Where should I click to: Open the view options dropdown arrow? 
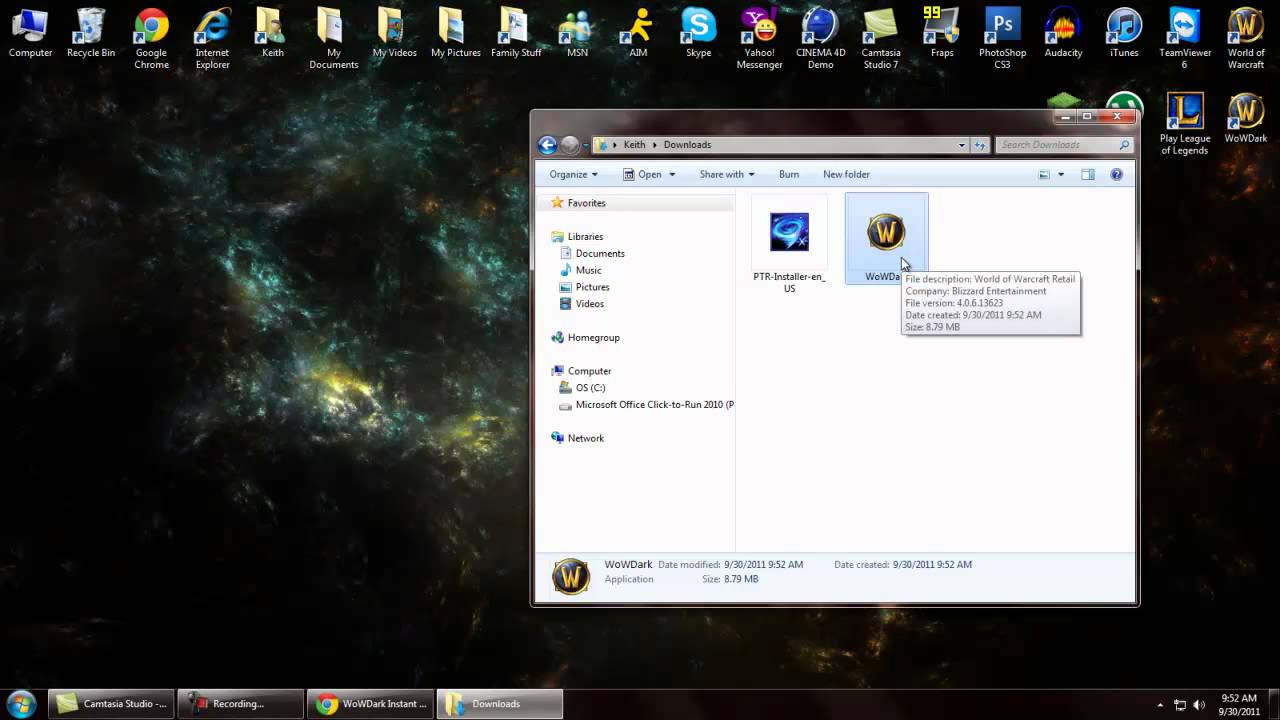click(1060, 174)
